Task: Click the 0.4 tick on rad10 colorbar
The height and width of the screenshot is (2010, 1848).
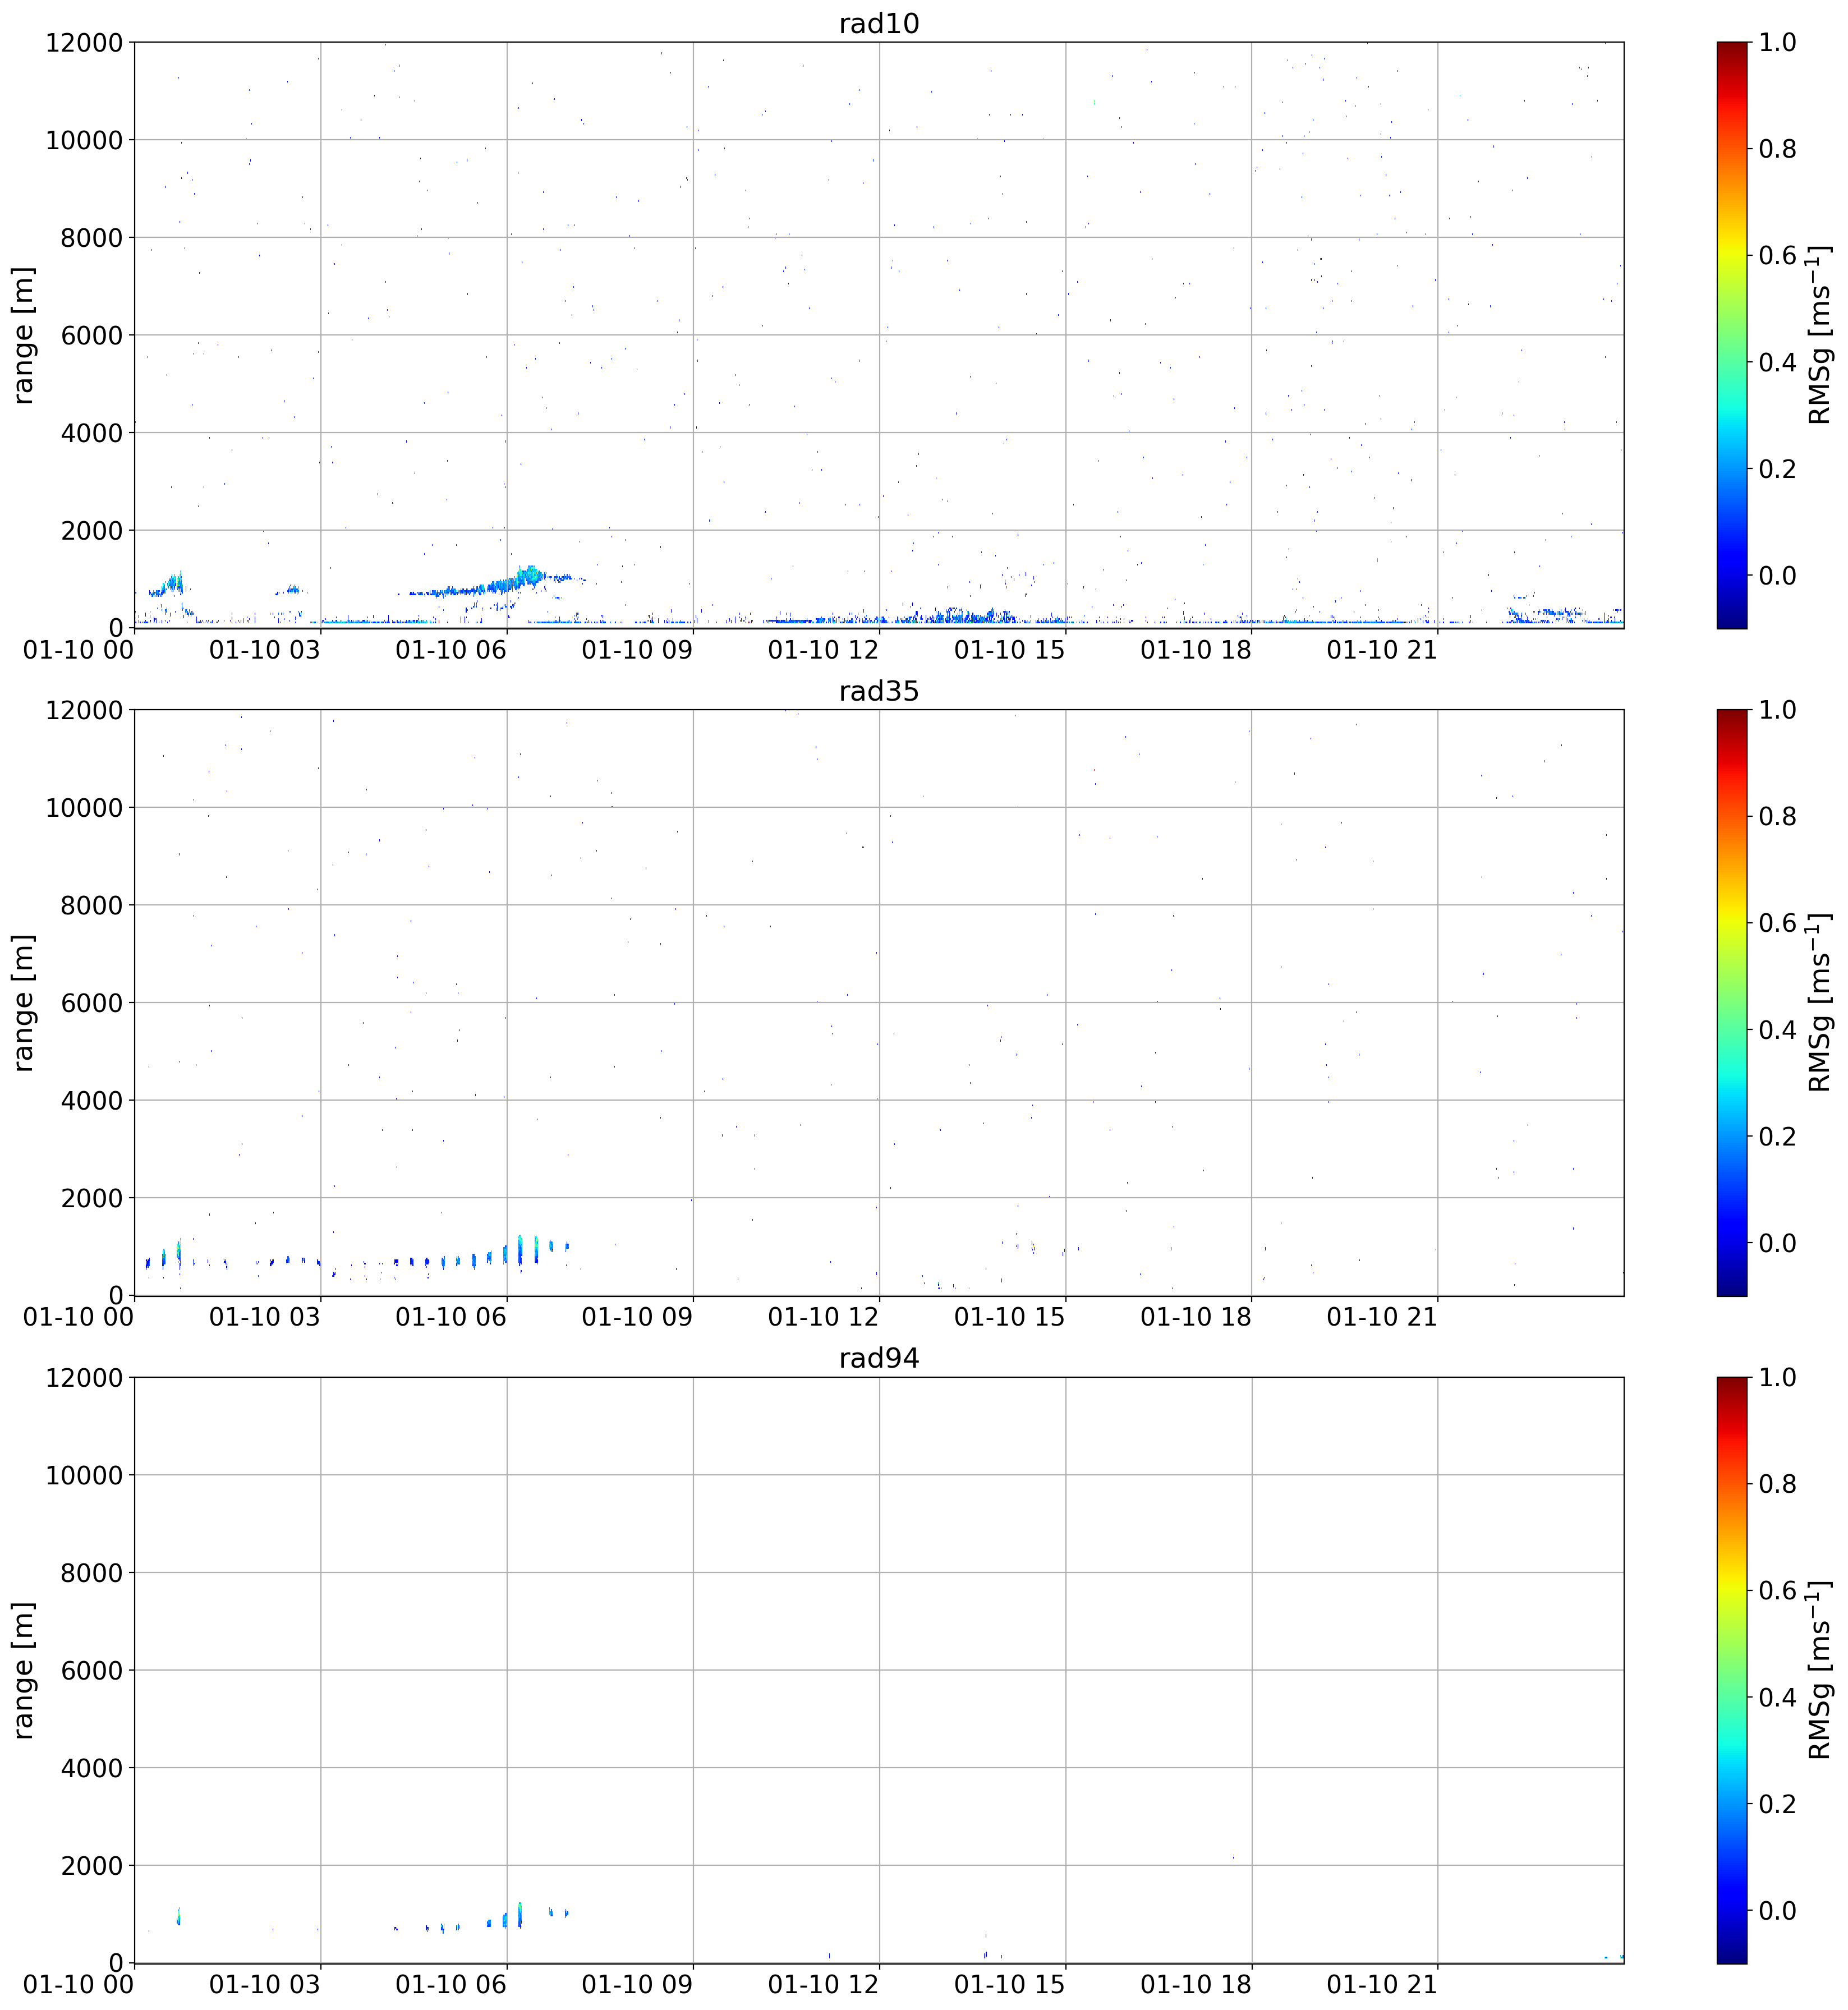Action: pos(1778,362)
